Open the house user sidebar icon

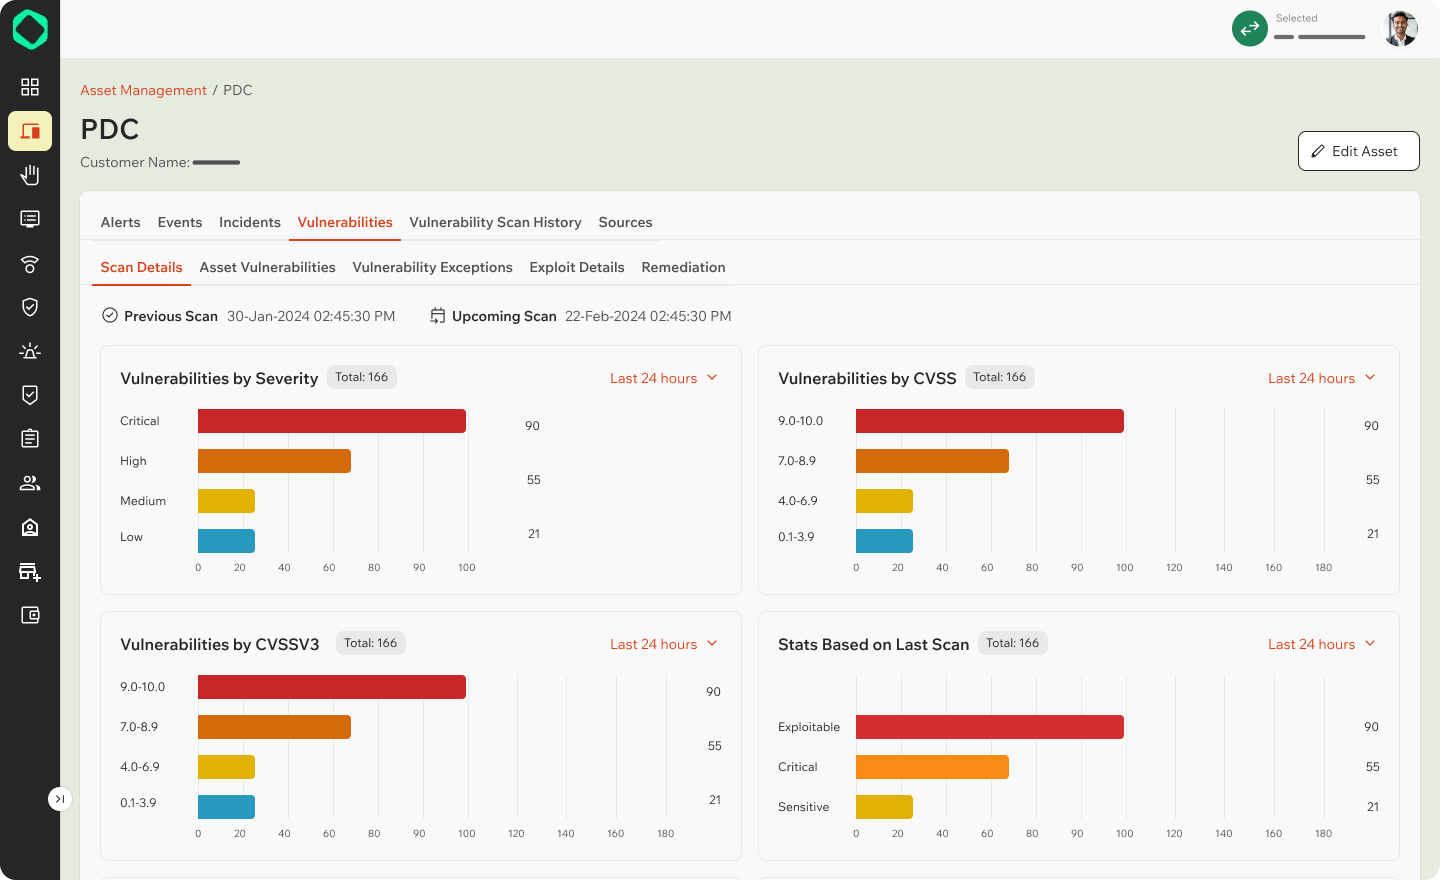(x=30, y=527)
